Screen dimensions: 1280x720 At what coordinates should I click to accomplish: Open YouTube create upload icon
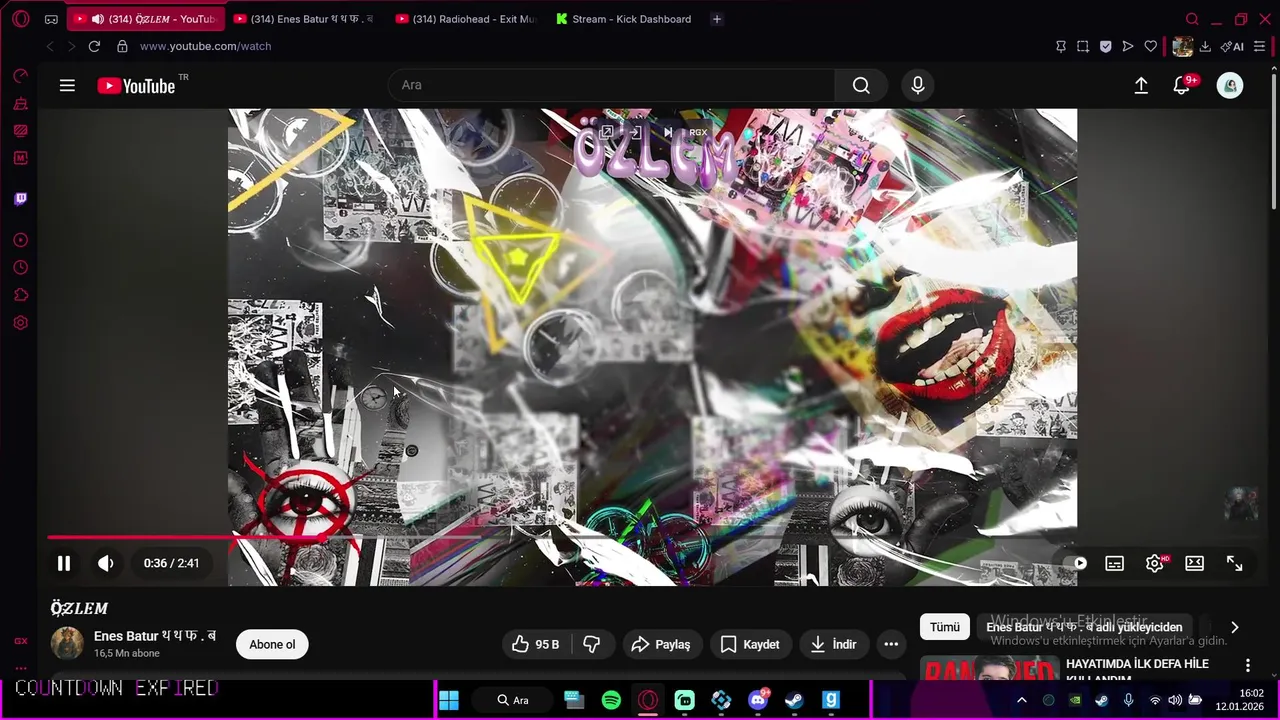pyautogui.click(x=1141, y=86)
